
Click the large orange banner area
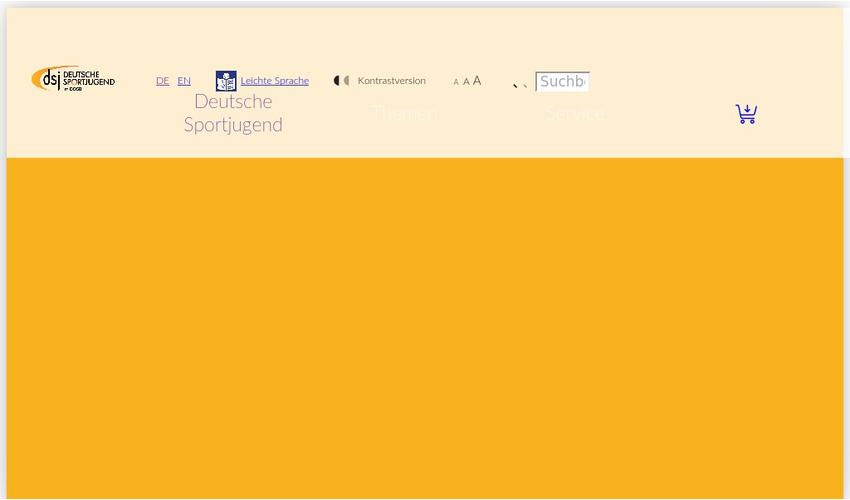tap(425, 330)
